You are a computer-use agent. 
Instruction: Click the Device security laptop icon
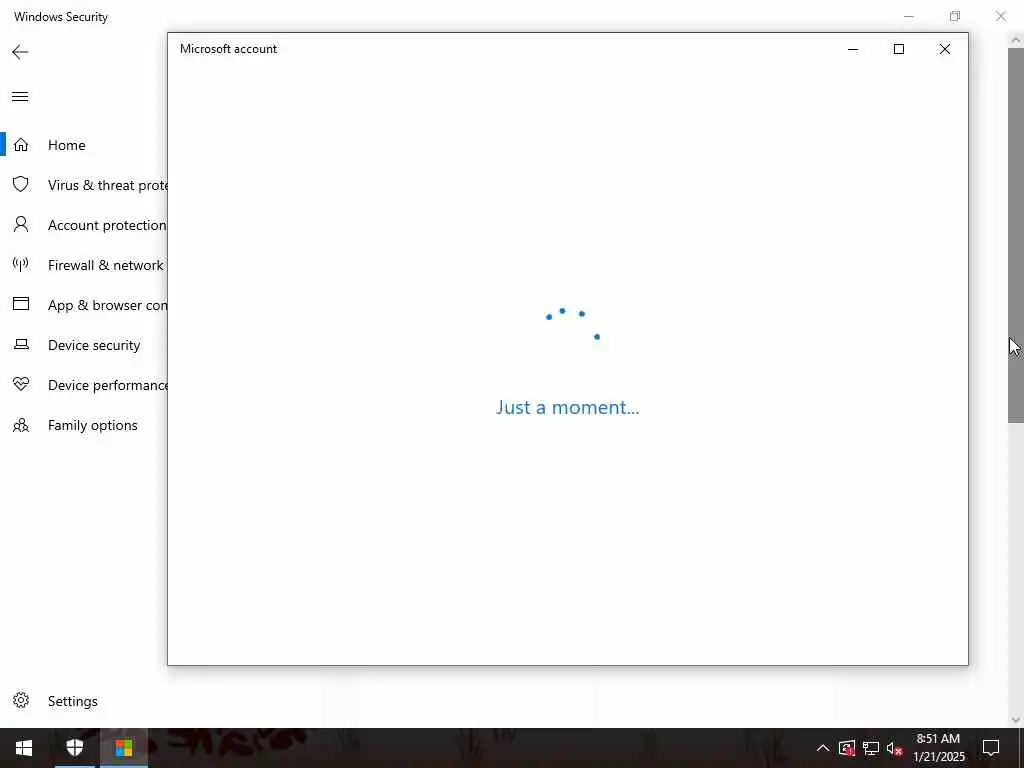point(21,344)
